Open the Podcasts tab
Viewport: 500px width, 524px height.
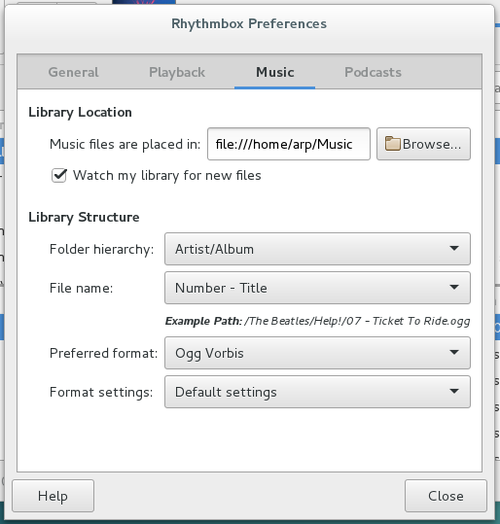[373, 72]
